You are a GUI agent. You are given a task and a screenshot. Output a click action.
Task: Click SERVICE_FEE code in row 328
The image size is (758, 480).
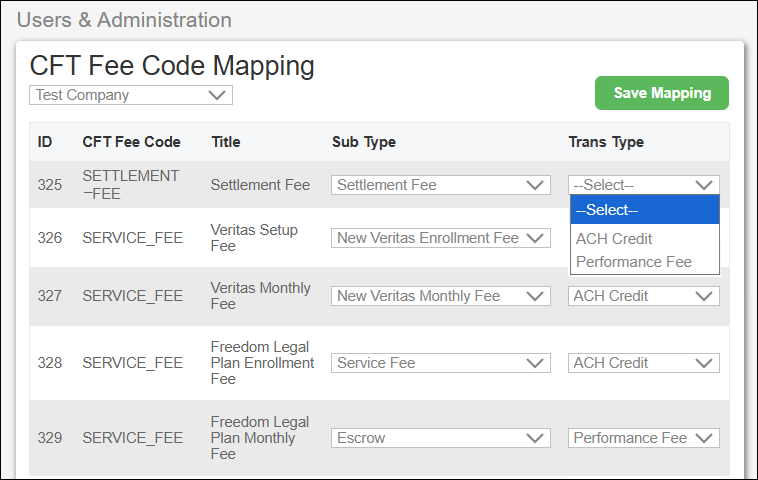132,363
